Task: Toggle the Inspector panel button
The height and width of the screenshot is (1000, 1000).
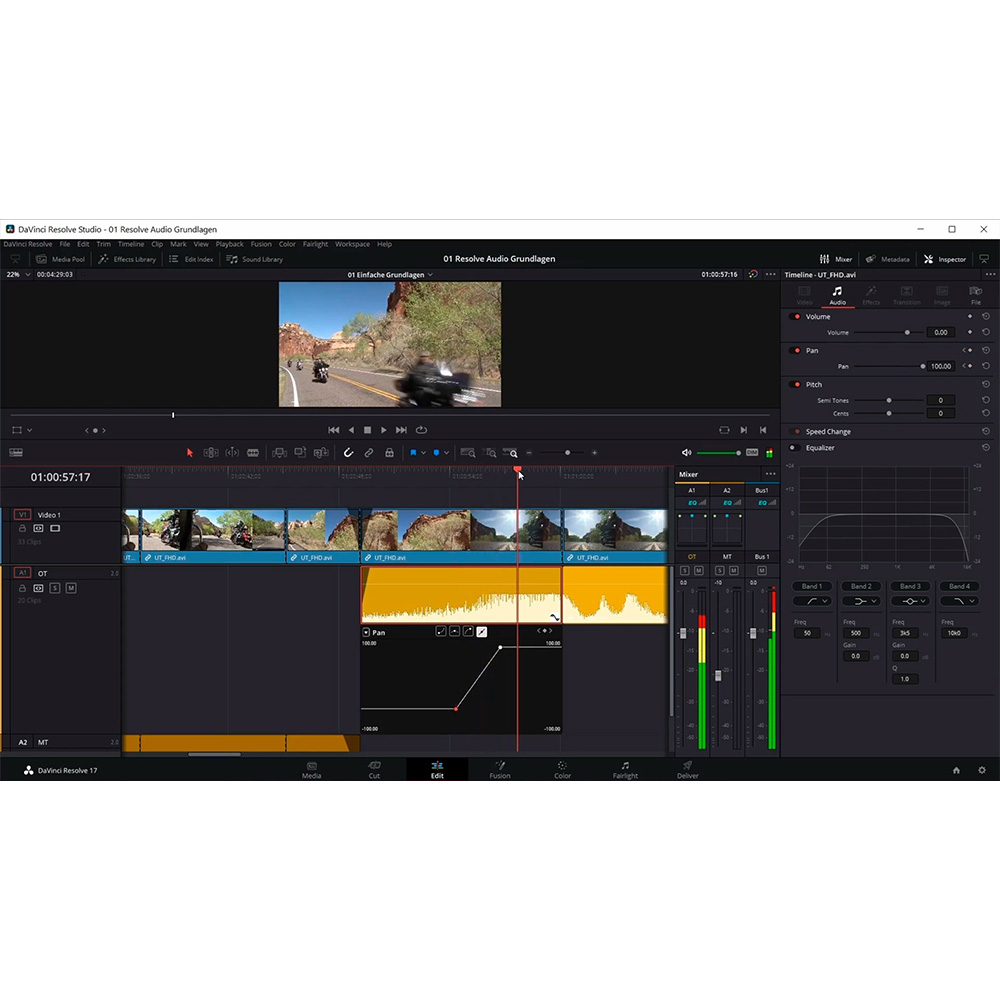Action: (x=945, y=259)
